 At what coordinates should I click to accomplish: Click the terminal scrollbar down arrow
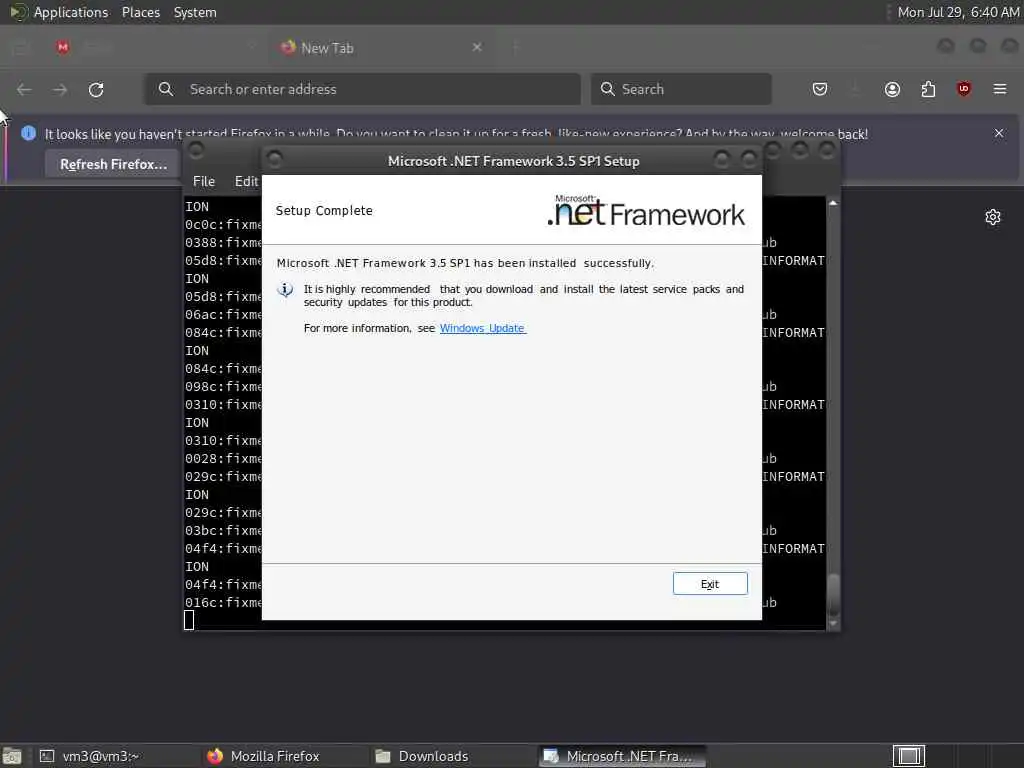tap(833, 623)
